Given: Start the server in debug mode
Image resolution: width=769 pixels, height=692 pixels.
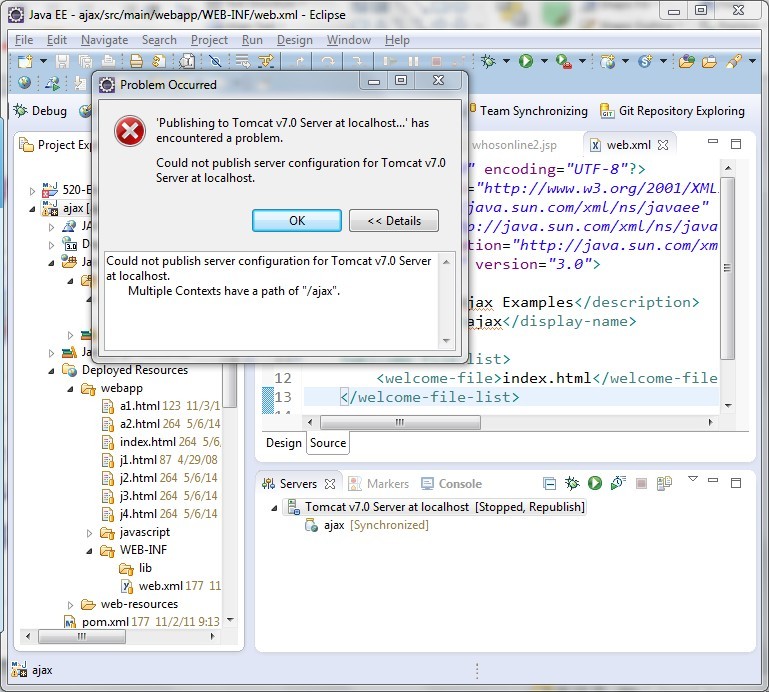Looking at the screenshot, I should pyautogui.click(x=572, y=484).
